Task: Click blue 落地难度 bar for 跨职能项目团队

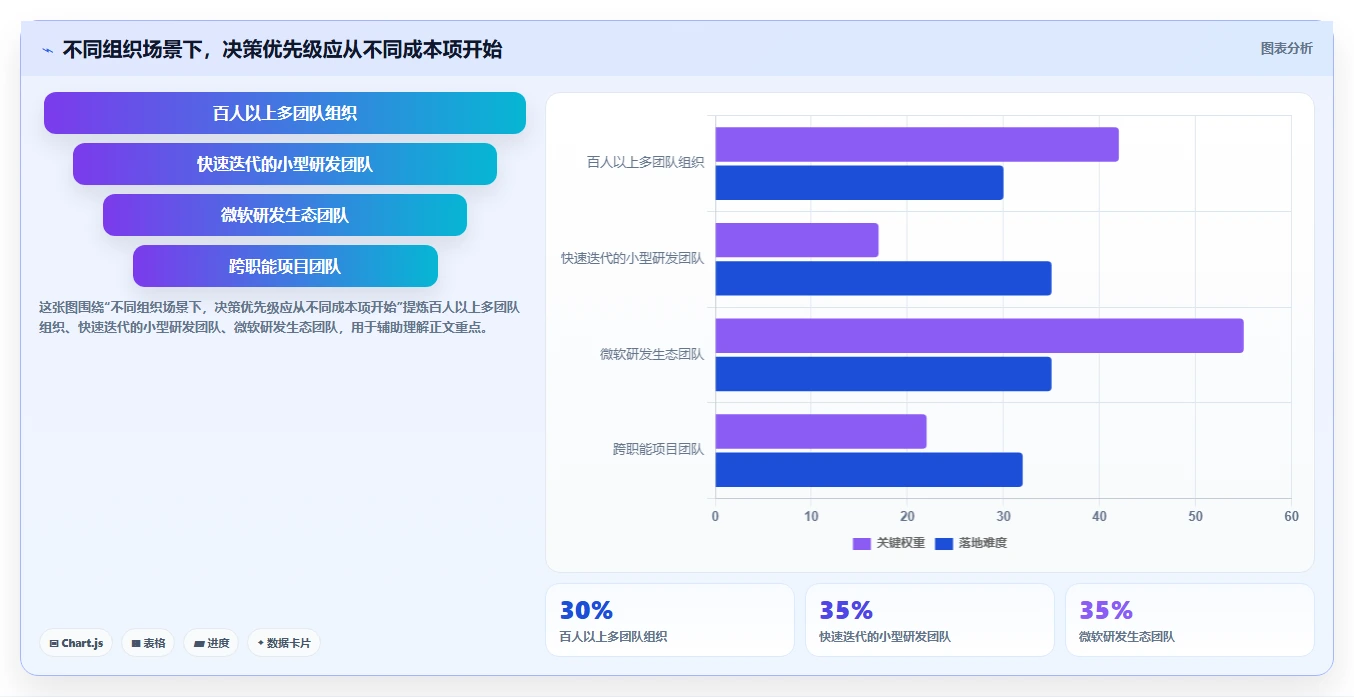Action: 869,470
